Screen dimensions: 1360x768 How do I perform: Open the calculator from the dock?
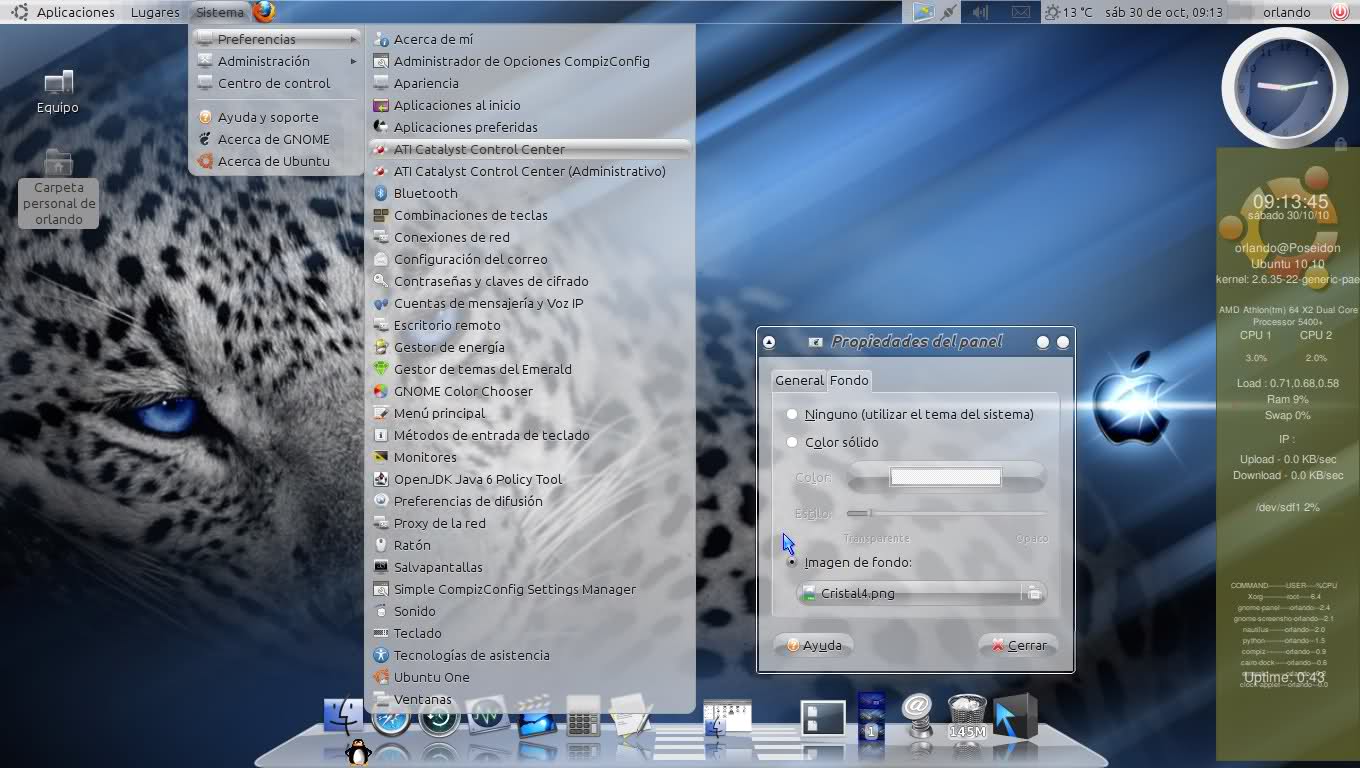click(583, 717)
